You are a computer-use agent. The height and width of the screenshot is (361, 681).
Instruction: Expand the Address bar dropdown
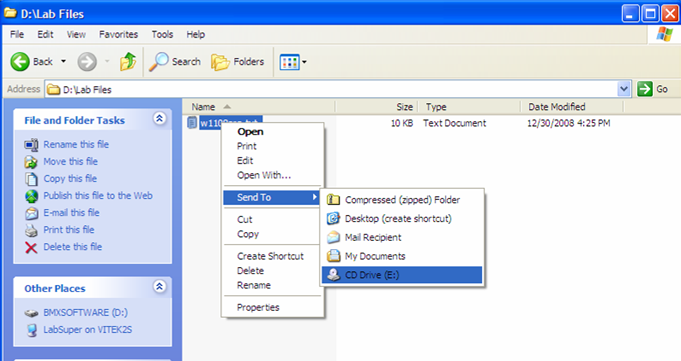(x=624, y=89)
